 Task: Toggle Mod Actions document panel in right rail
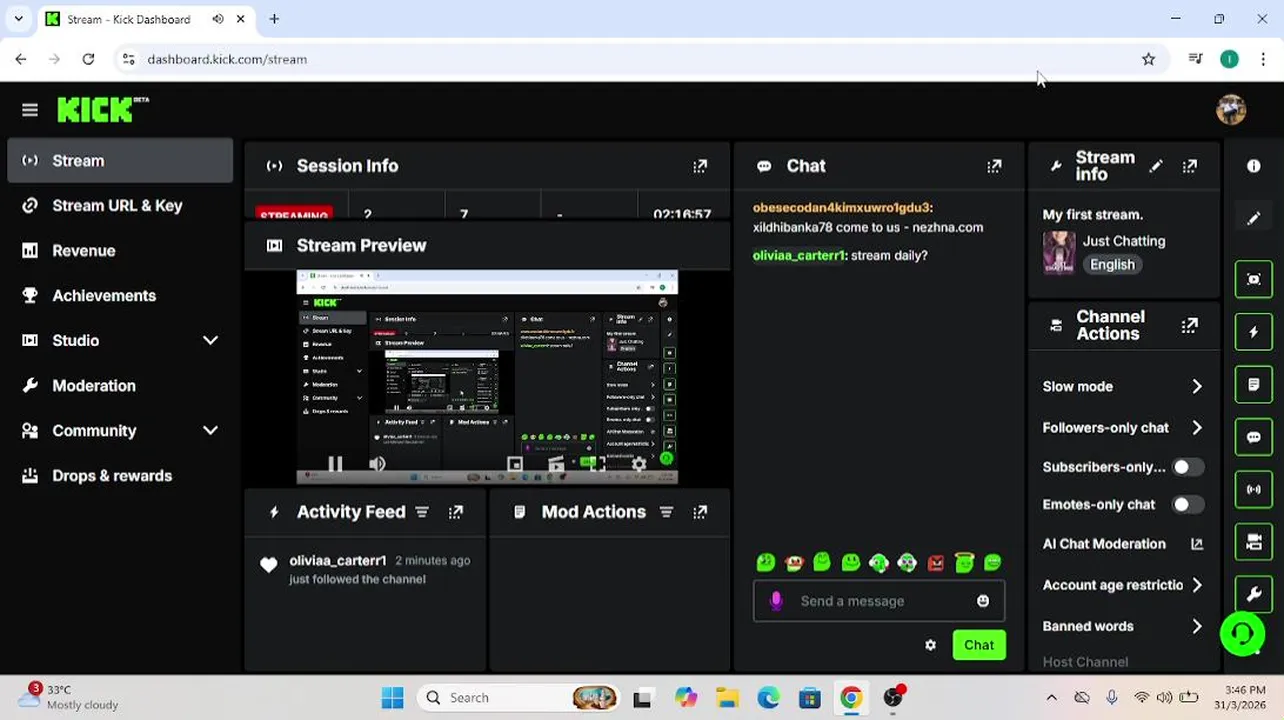click(x=1254, y=384)
